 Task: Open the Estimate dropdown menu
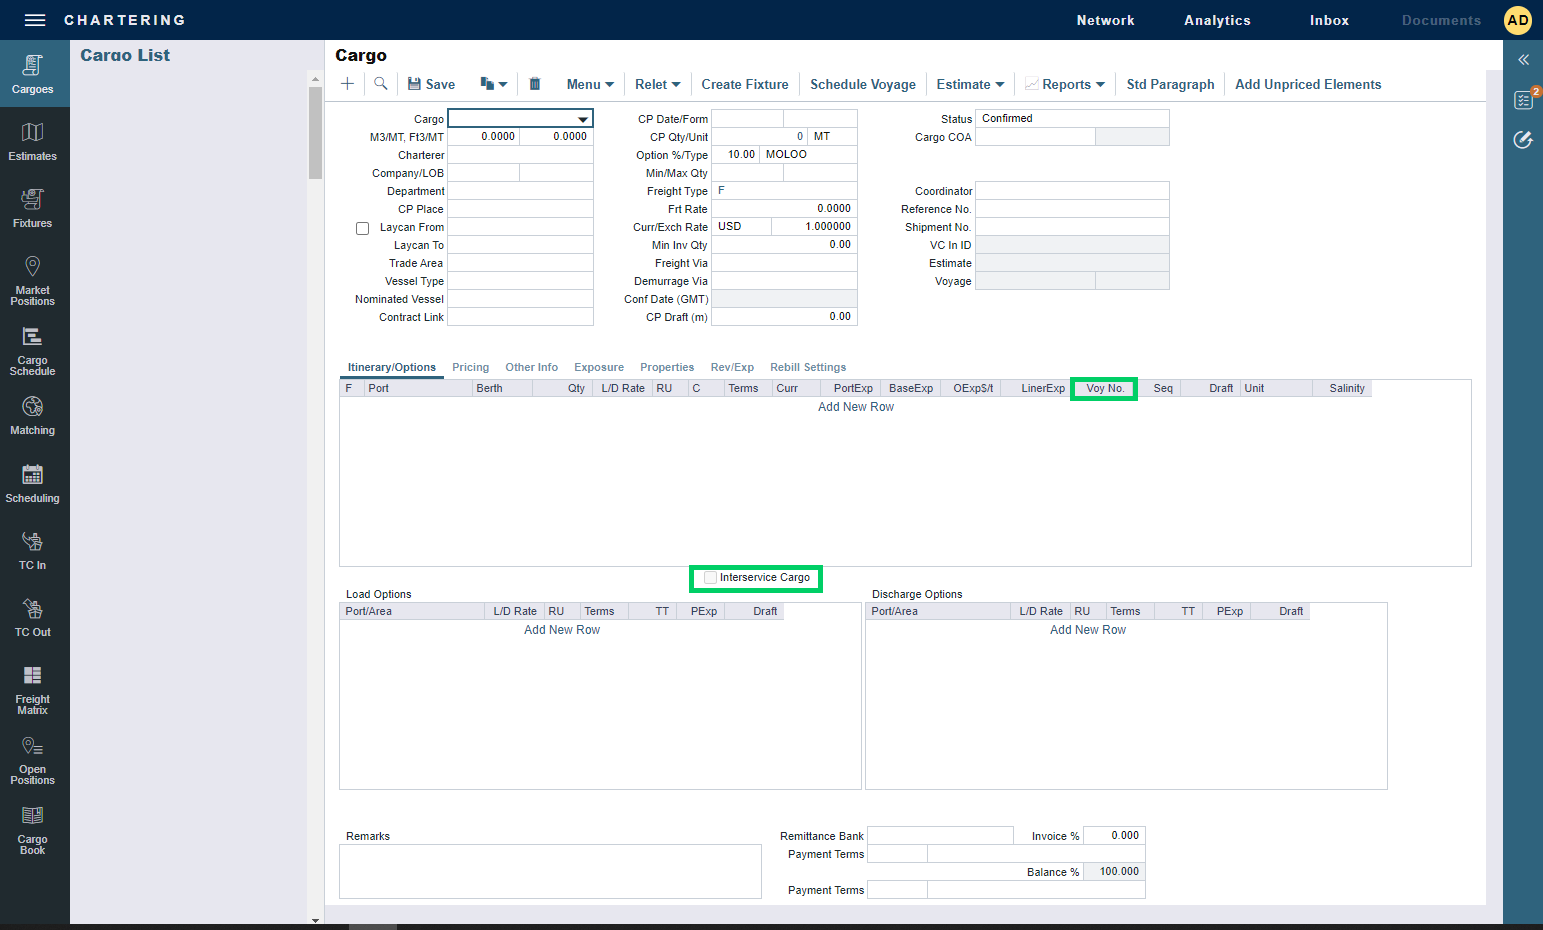(970, 84)
